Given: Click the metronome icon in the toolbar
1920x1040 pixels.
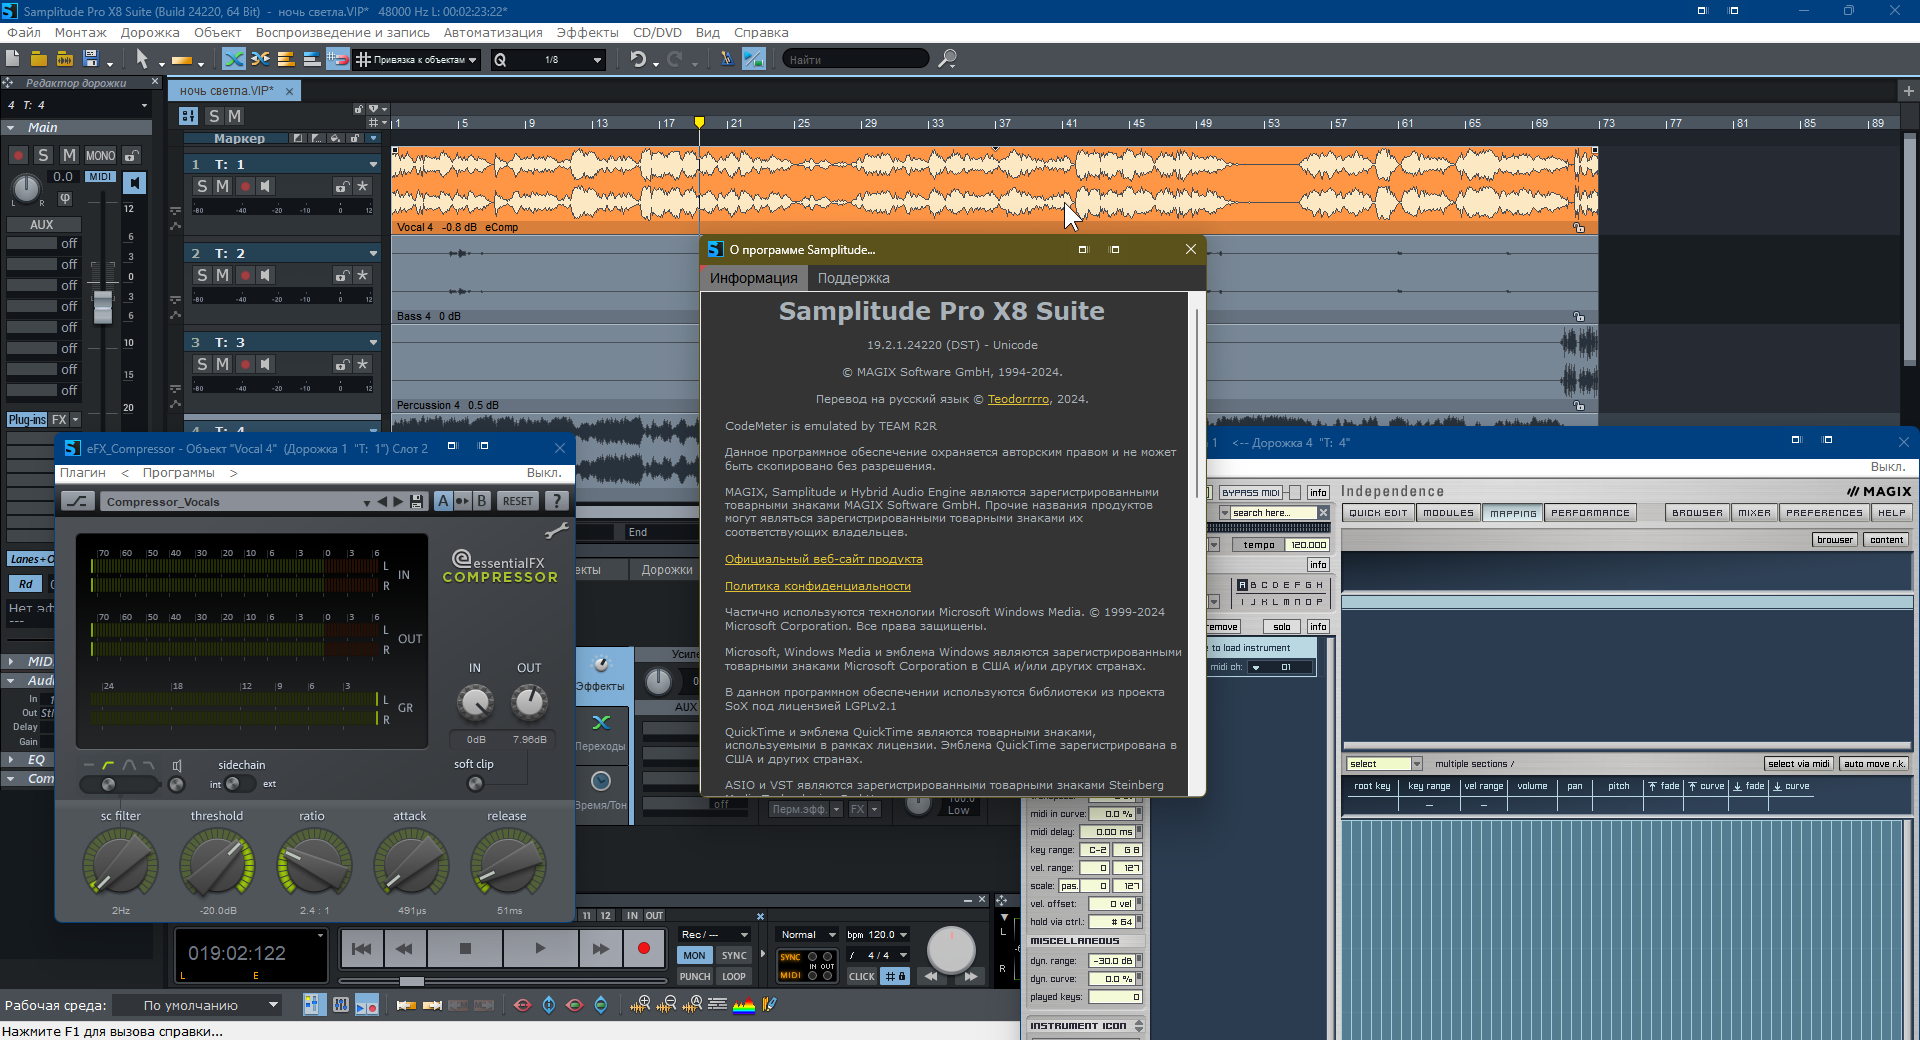Looking at the screenshot, I should [x=727, y=59].
